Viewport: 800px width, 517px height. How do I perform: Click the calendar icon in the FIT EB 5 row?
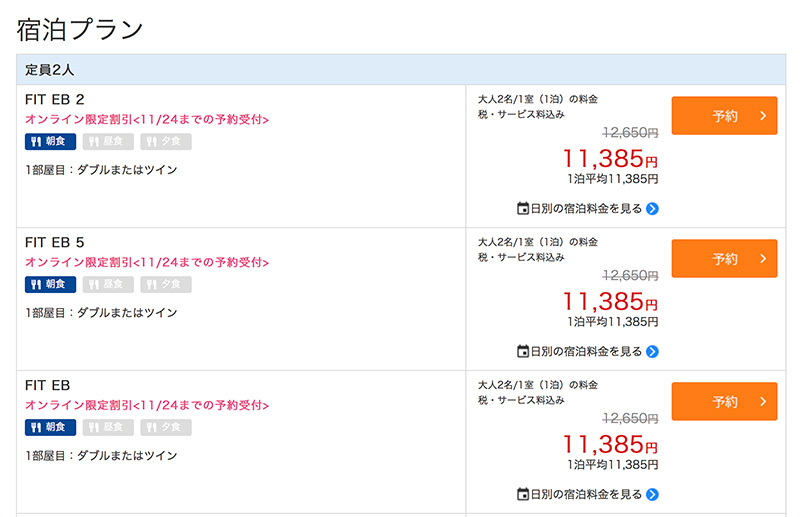(x=522, y=352)
